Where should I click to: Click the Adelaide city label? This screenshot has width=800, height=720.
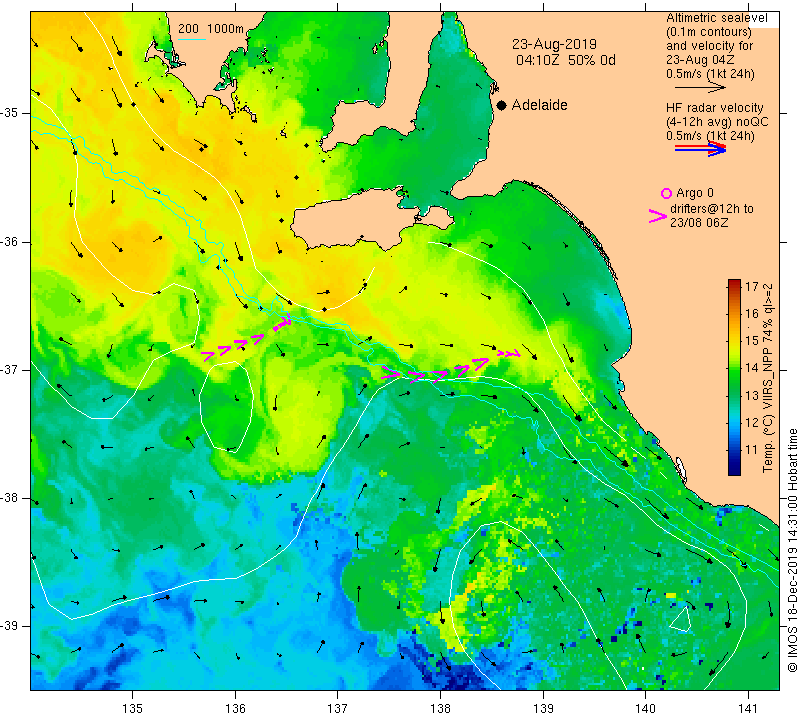pyautogui.click(x=539, y=105)
